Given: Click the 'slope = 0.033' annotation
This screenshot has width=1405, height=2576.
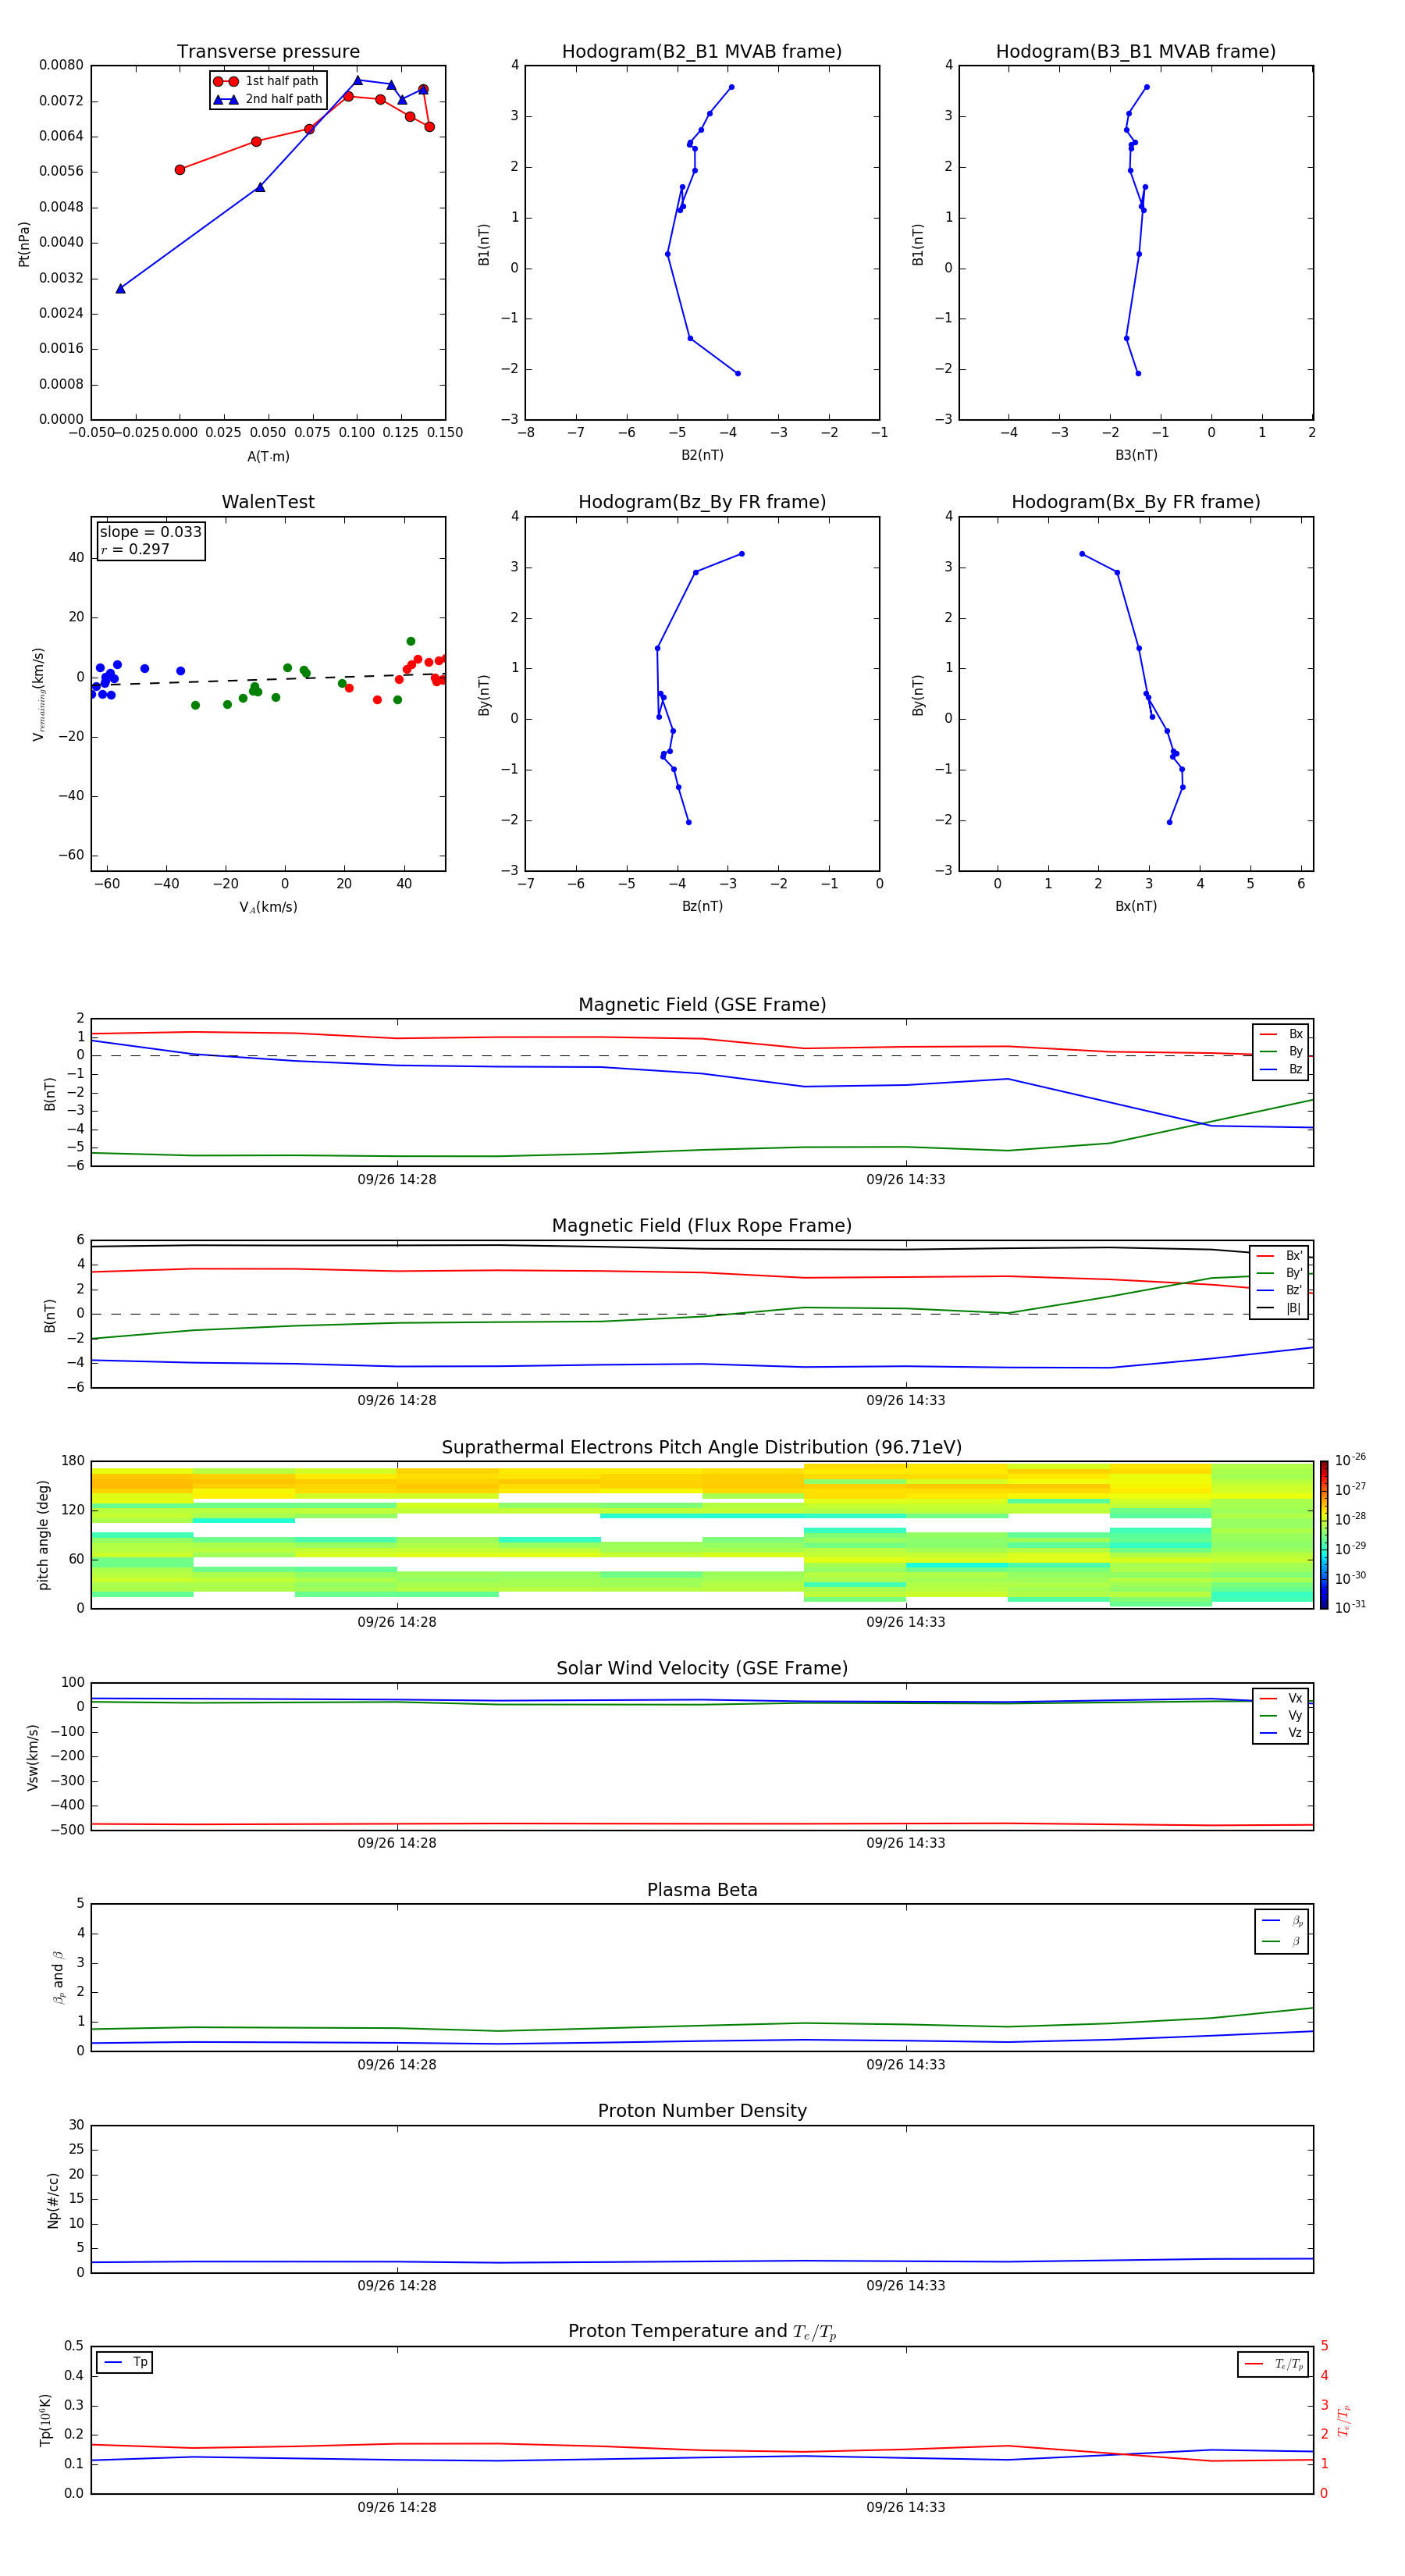Looking at the screenshot, I should (151, 532).
